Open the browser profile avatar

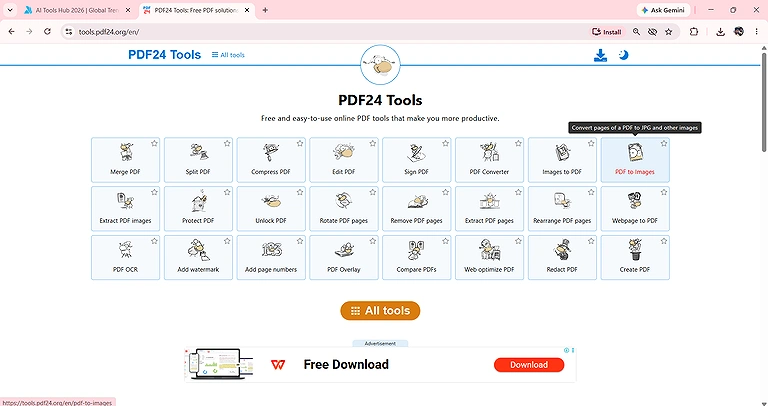point(739,31)
